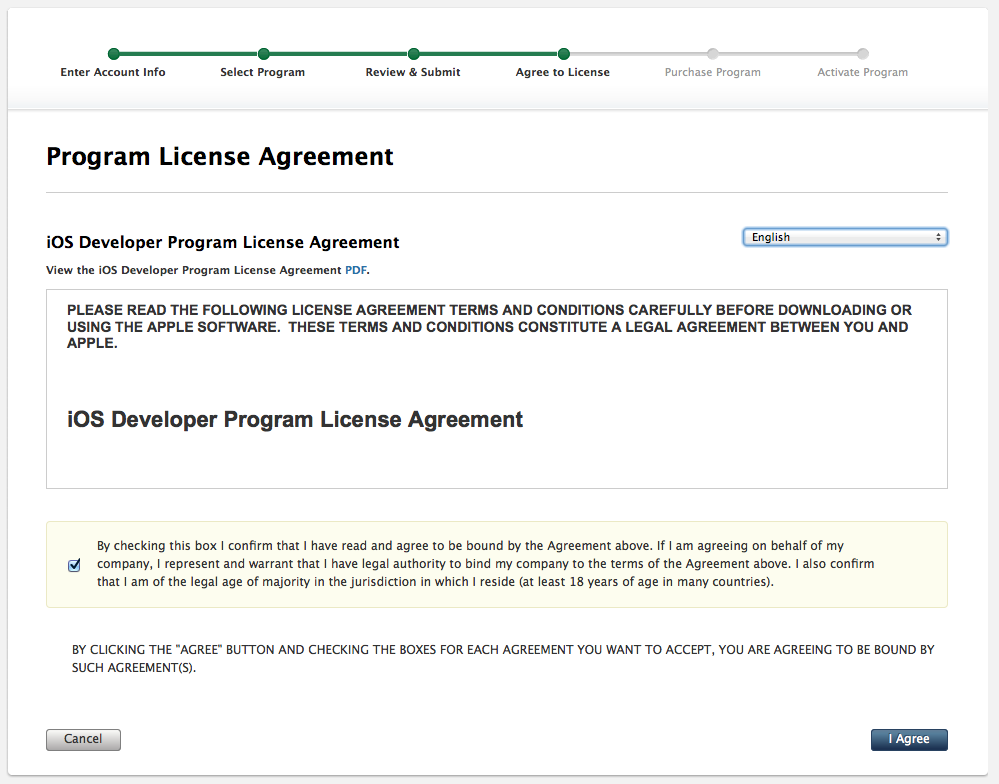Click the large iOS Developer Program License Agreement title in the text box
The height and width of the screenshot is (784, 999).
[295, 420]
